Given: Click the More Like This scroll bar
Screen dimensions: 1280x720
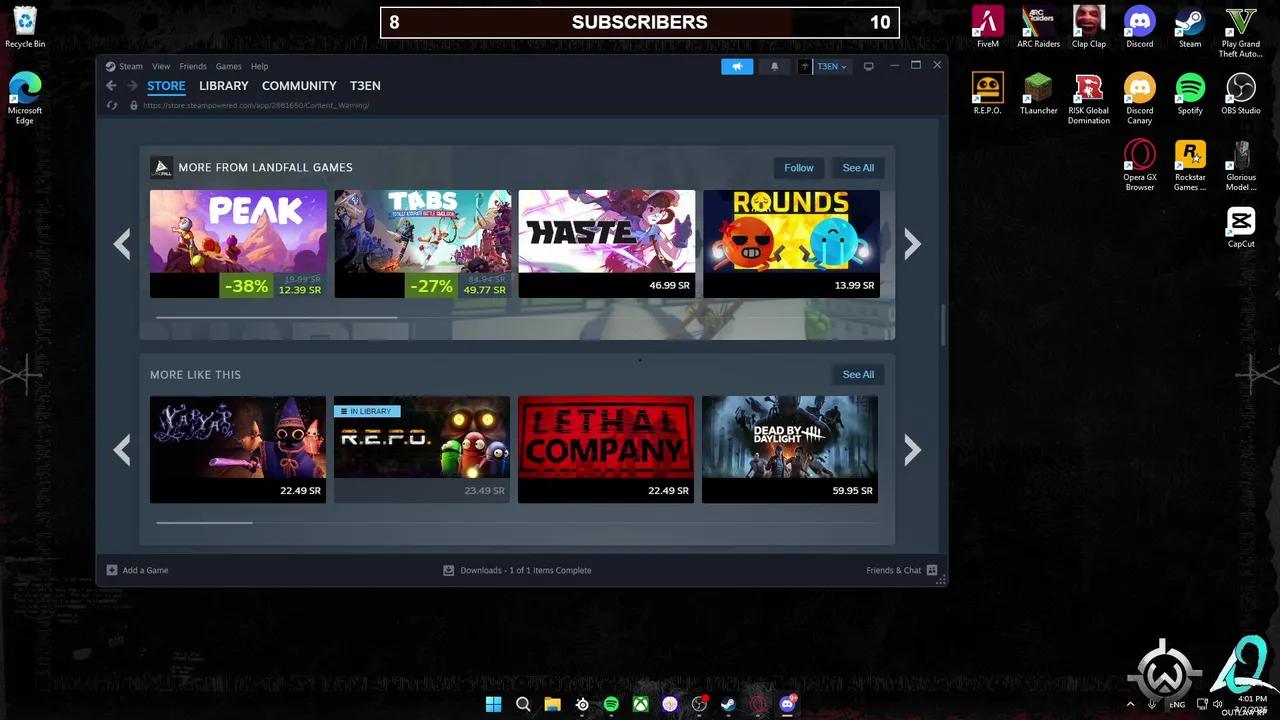Looking at the screenshot, I should click(x=204, y=522).
